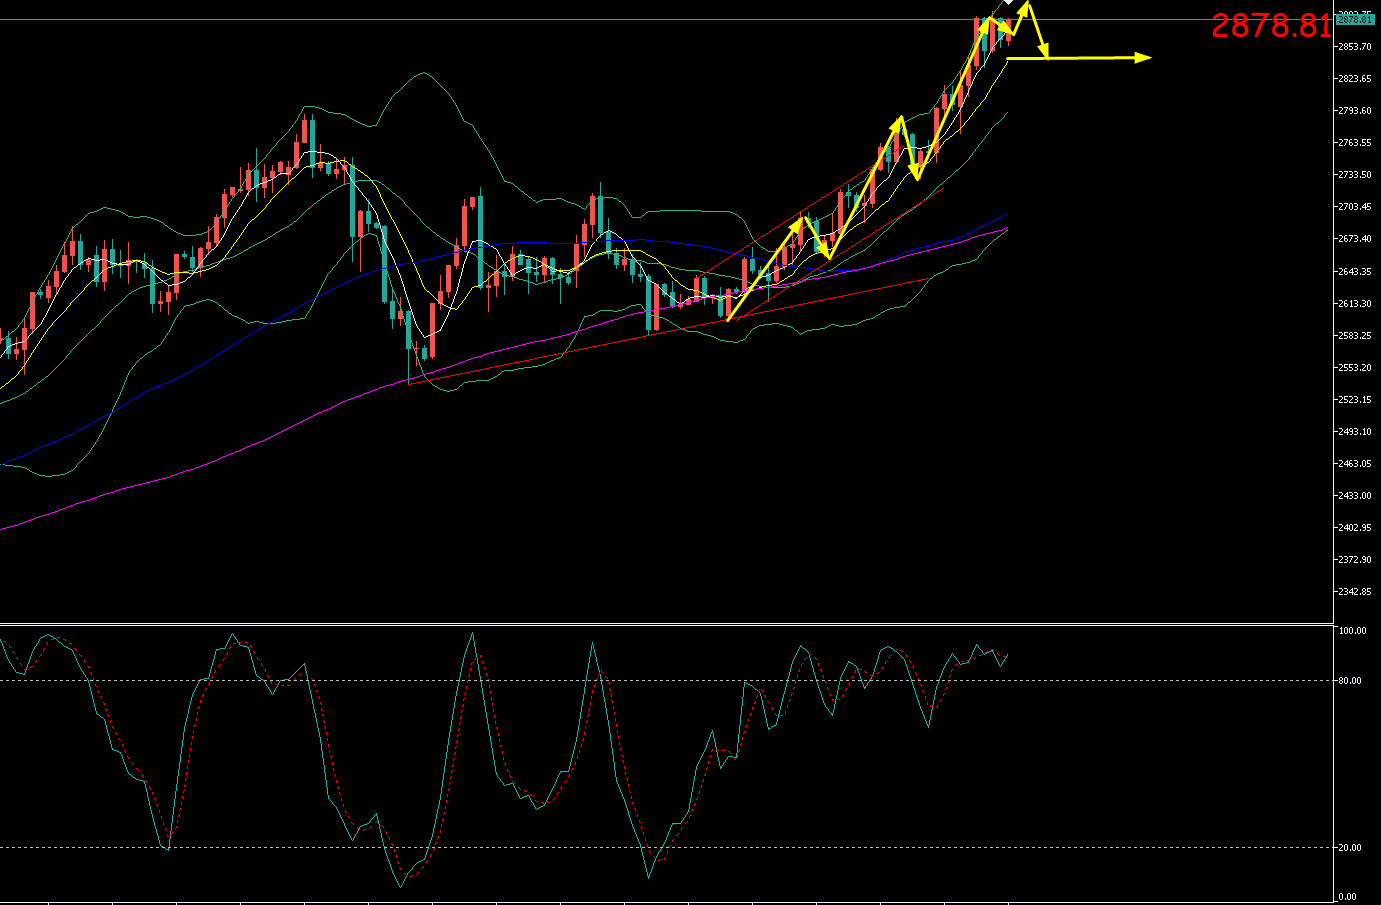Viewport: 1381px width, 905px height.
Task: Select the 2673.40 price axis label
Action: point(1354,239)
